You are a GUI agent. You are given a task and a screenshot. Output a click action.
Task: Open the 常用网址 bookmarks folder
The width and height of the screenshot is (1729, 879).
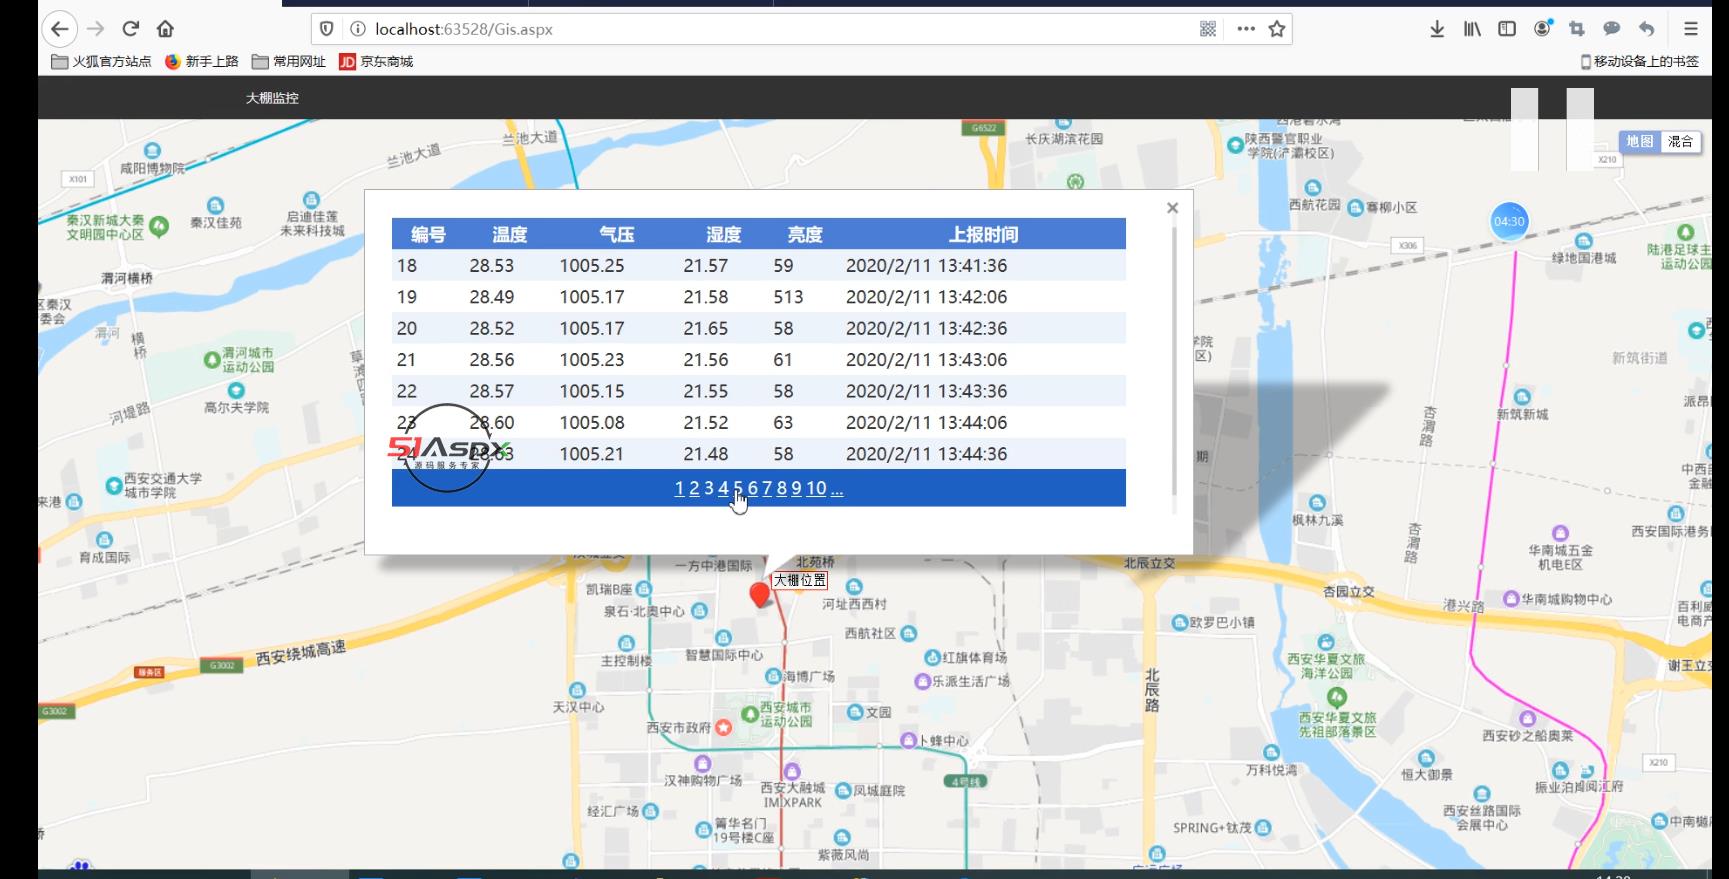click(x=289, y=62)
